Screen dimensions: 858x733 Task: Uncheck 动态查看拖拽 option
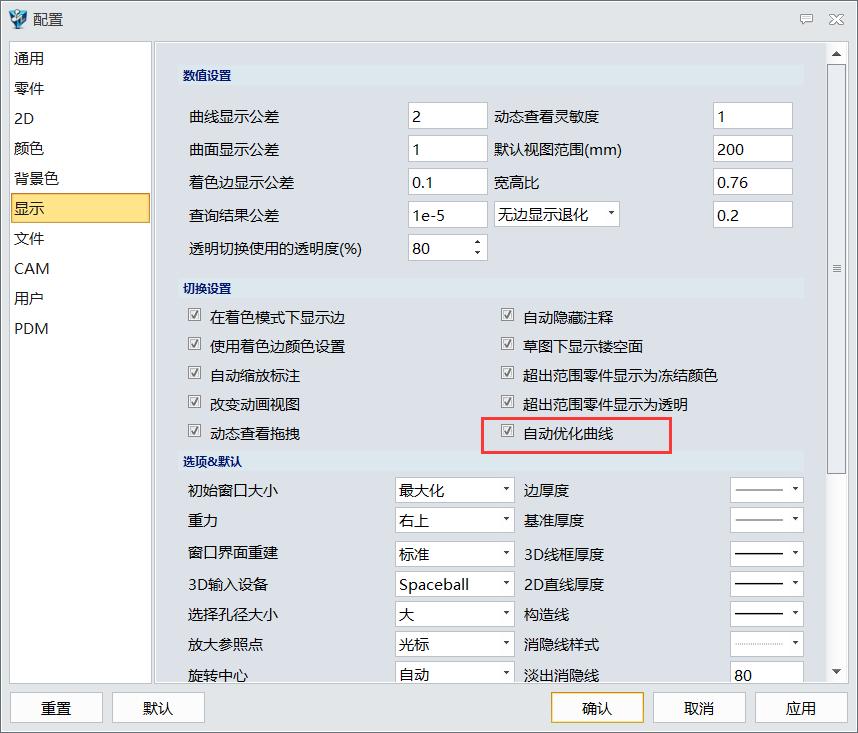[194, 434]
